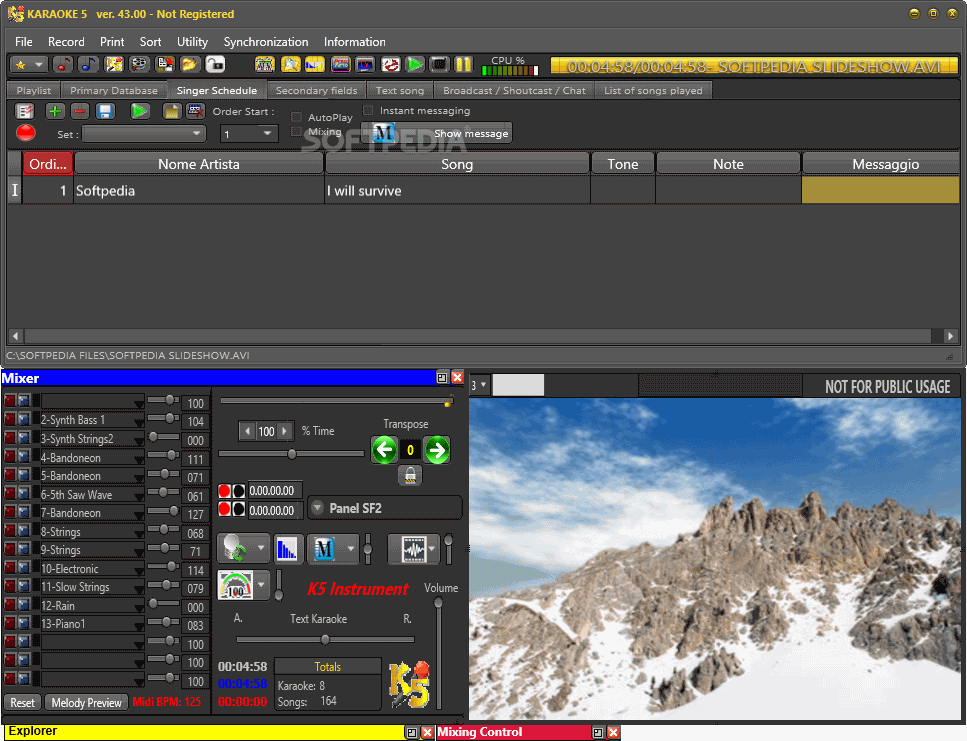967x741 pixels.
Task: Toggle the transpose padlock in Mixer
Action: click(x=410, y=475)
